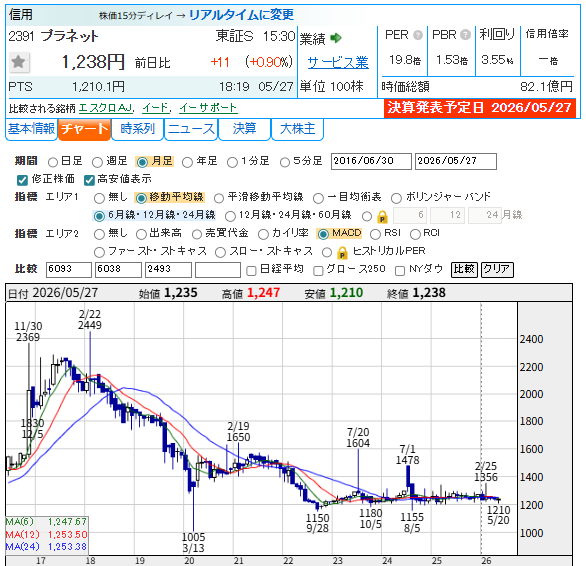Select the ボリンジャーバンド indicator
This screenshot has height=566, width=586.
point(396,198)
